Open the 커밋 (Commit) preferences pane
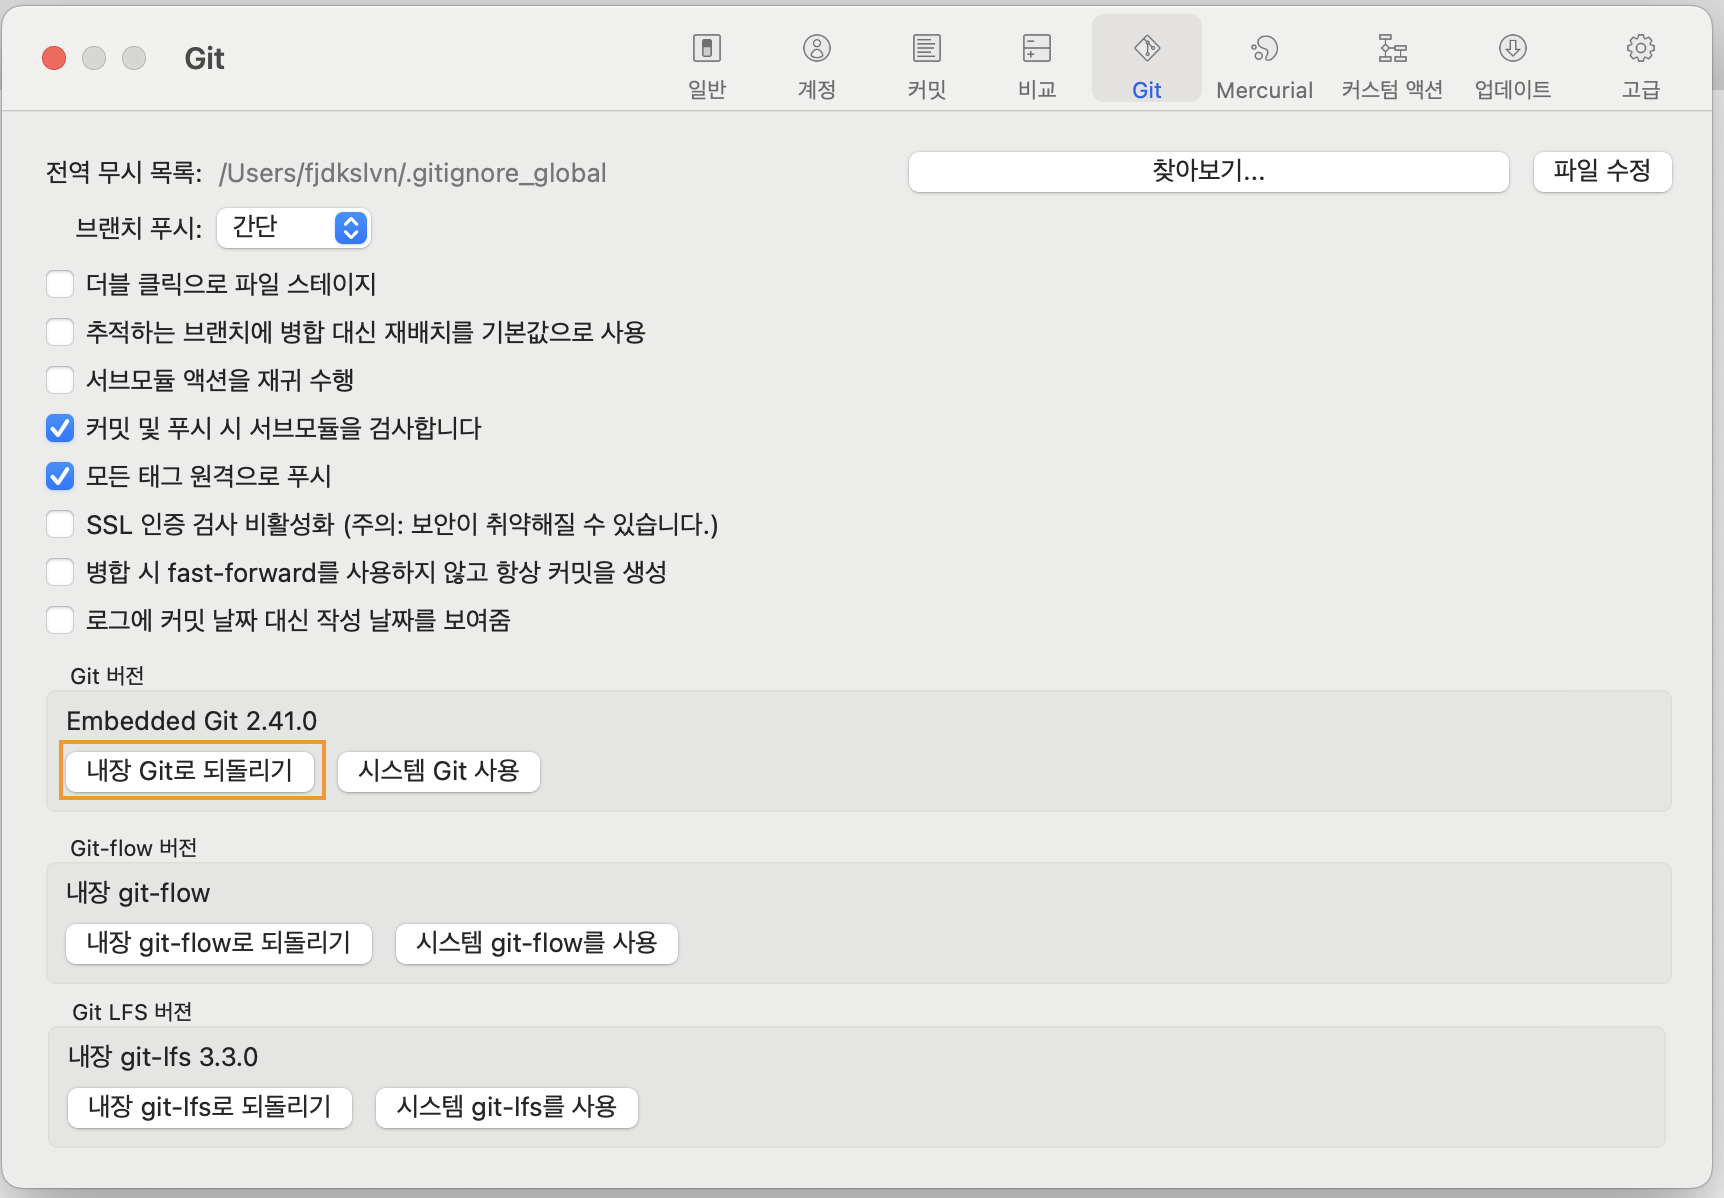The image size is (1724, 1198). [927, 65]
